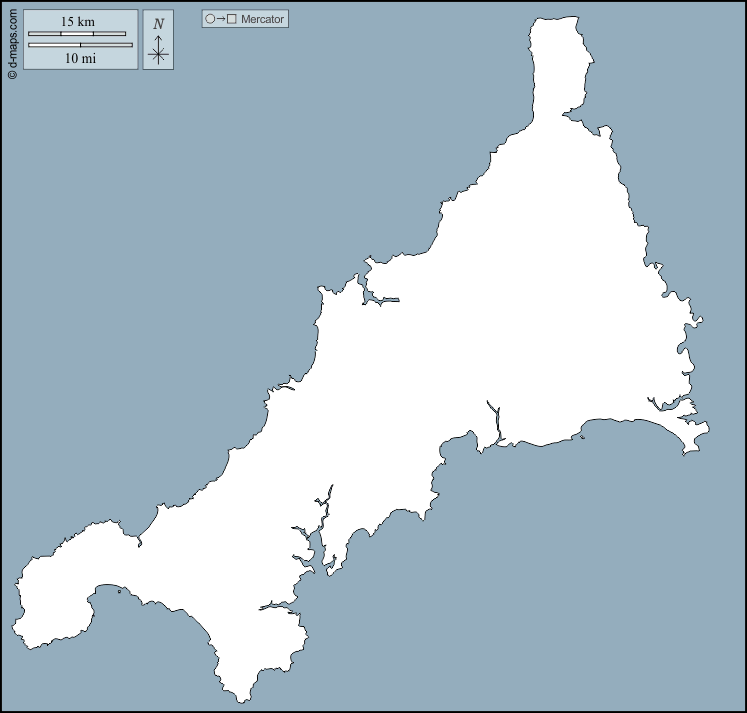Viewport: 747px width, 713px height.
Task: Click the Mercator projection label text
Action: click(x=263, y=19)
